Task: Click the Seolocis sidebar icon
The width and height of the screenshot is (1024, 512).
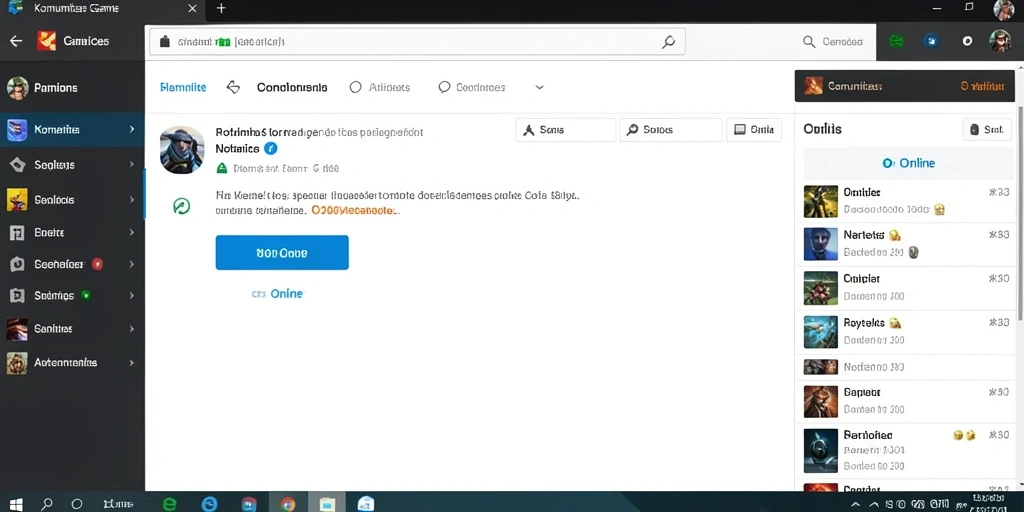Action: point(17,199)
